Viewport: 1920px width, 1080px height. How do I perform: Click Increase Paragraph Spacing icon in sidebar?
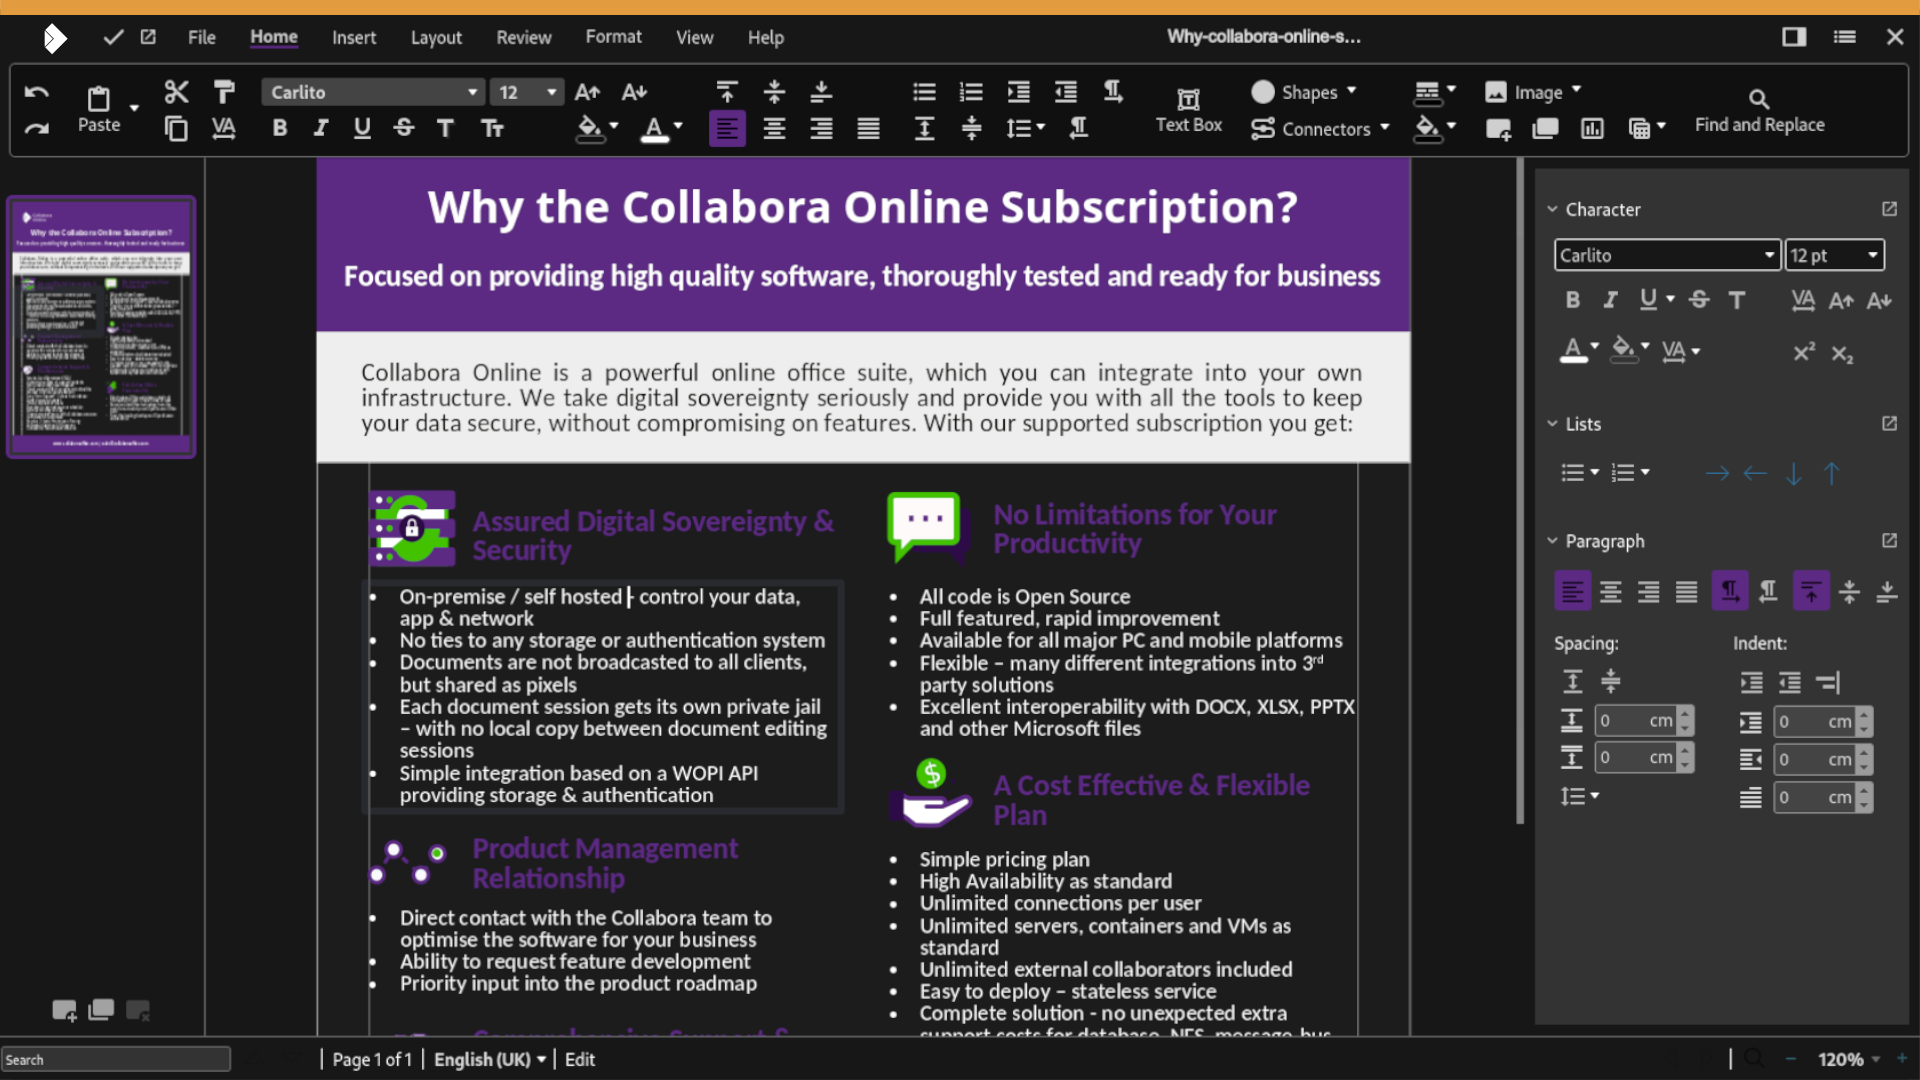click(1572, 682)
